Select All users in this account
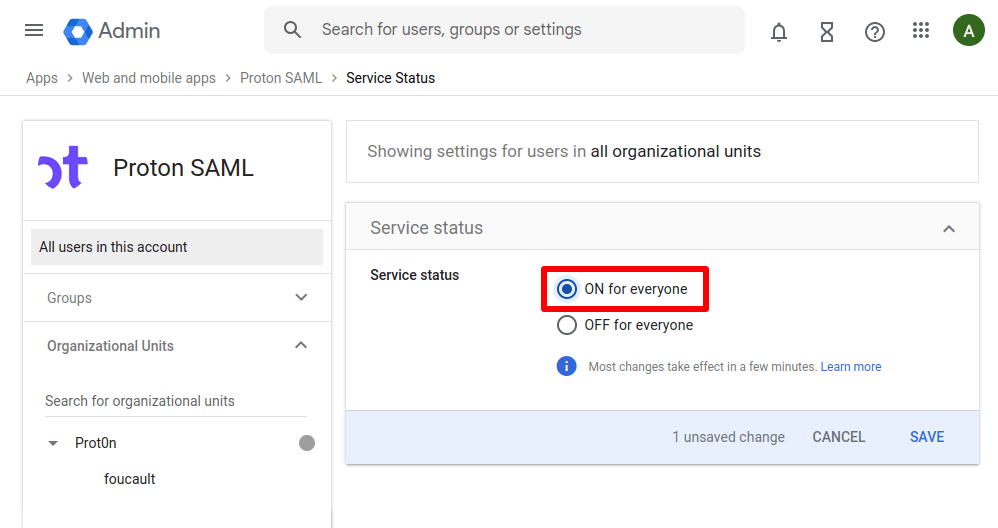Viewport: 998px width, 528px height. click(x=177, y=247)
